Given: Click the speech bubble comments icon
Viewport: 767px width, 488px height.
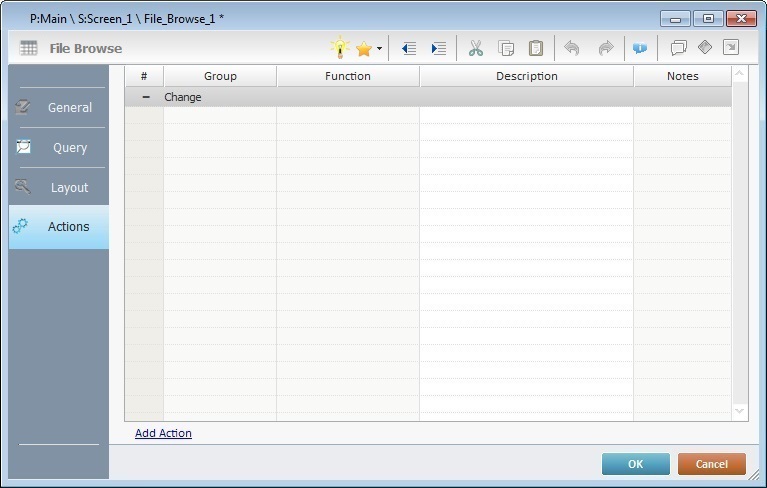Looking at the screenshot, I should (x=678, y=48).
